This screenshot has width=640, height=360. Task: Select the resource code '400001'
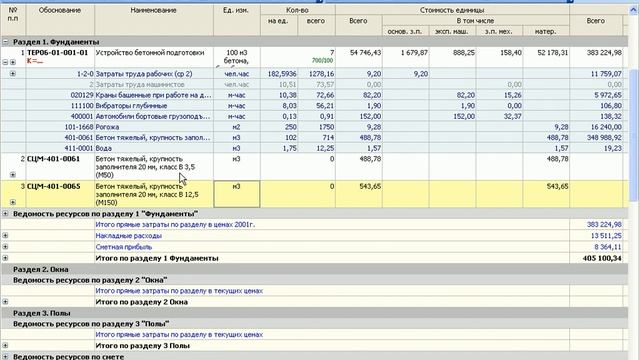pos(82,116)
